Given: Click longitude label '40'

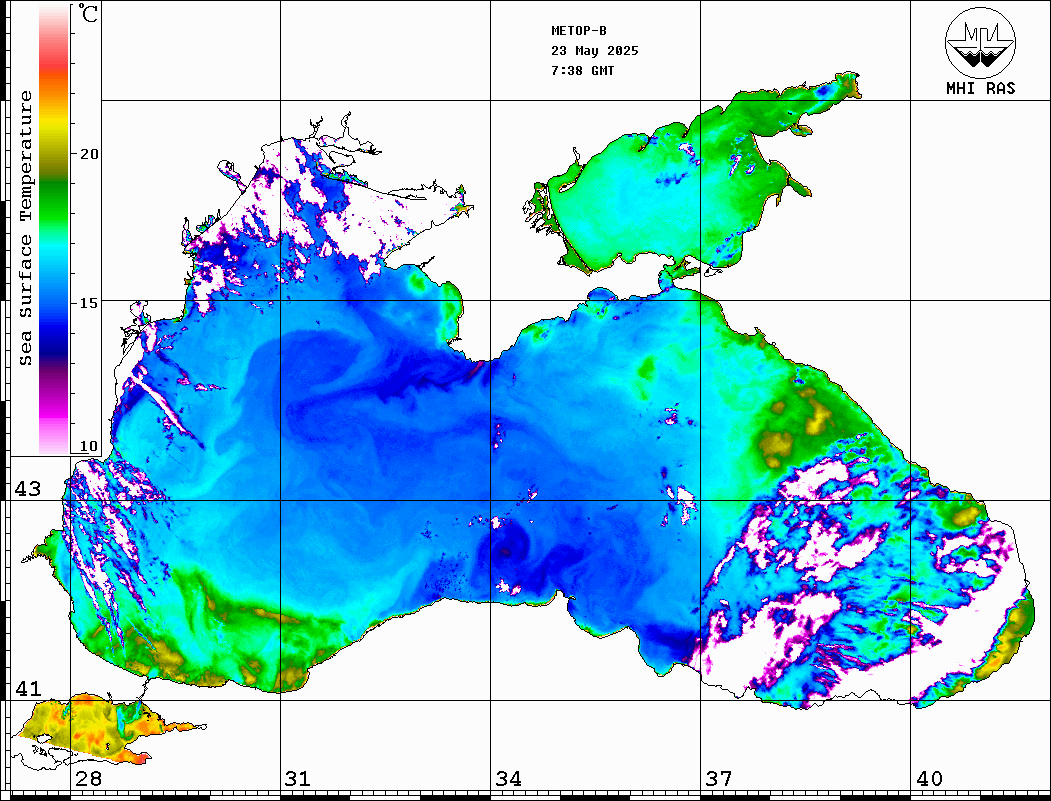Looking at the screenshot, I should [x=929, y=779].
